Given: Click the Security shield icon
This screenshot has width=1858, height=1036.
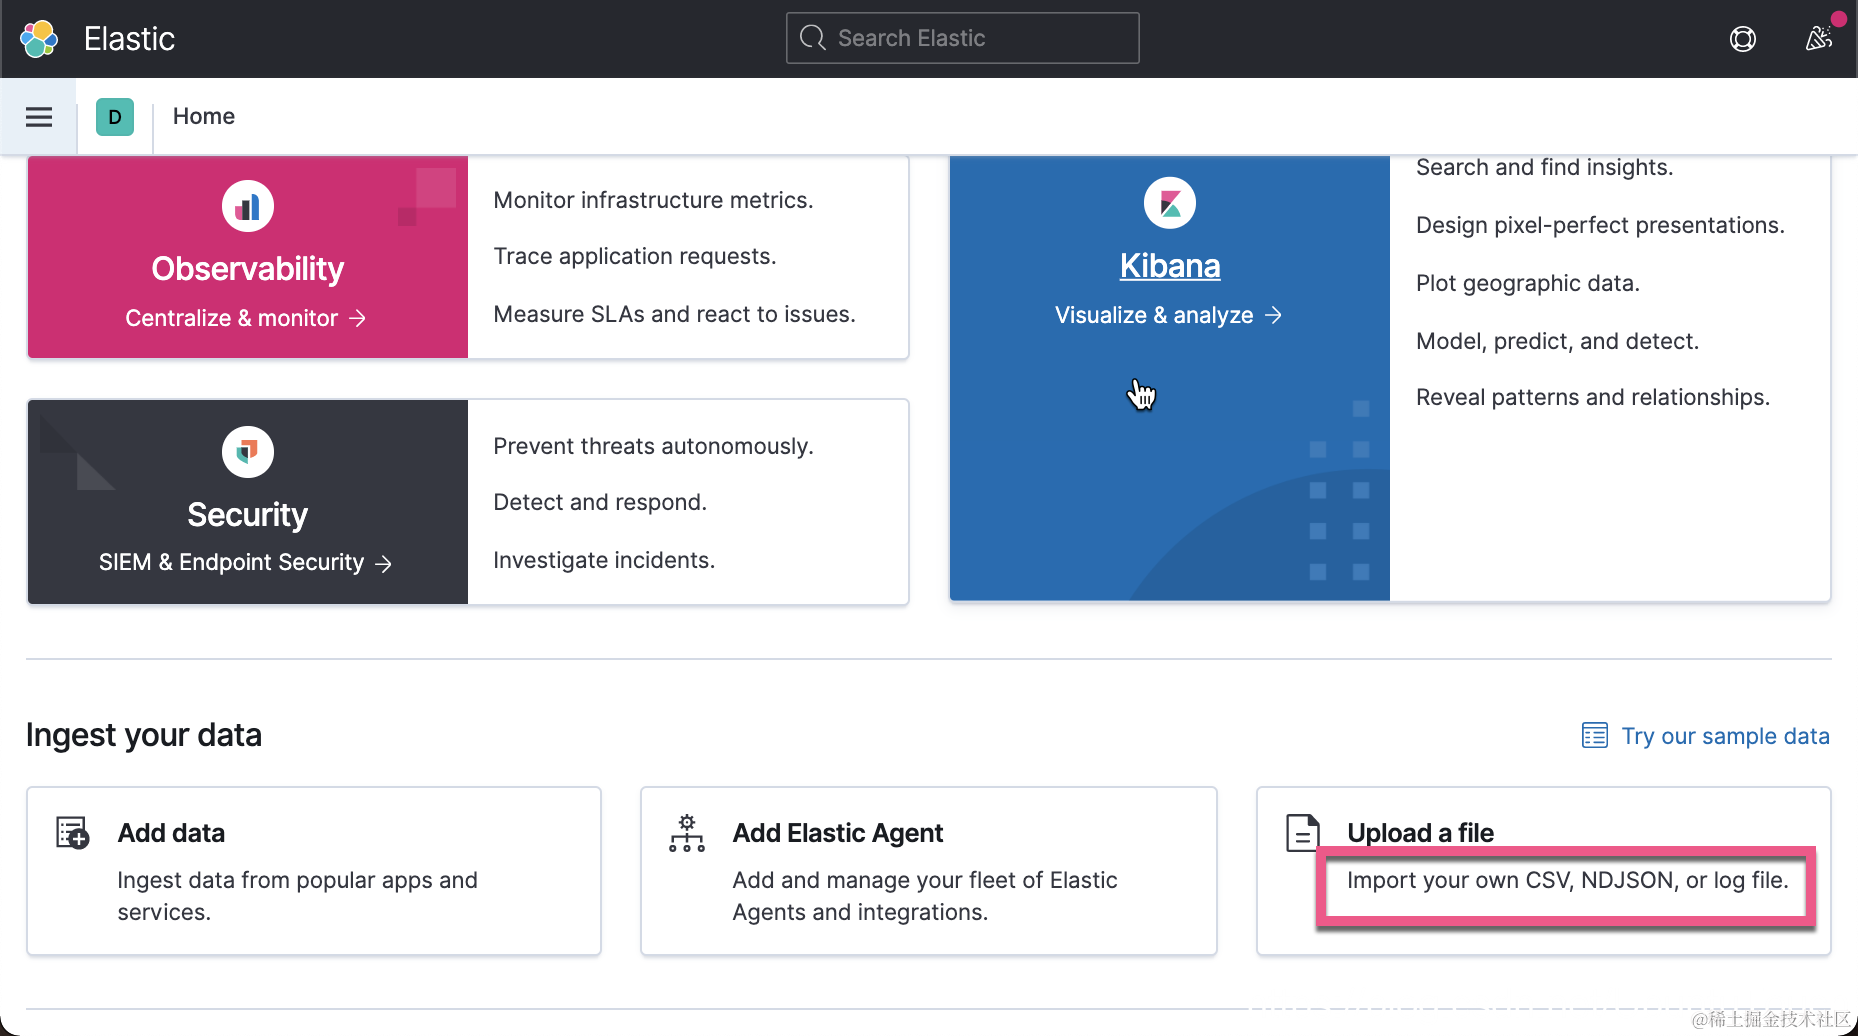Looking at the screenshot, I should pyautogui.click(x=247, y=452).
